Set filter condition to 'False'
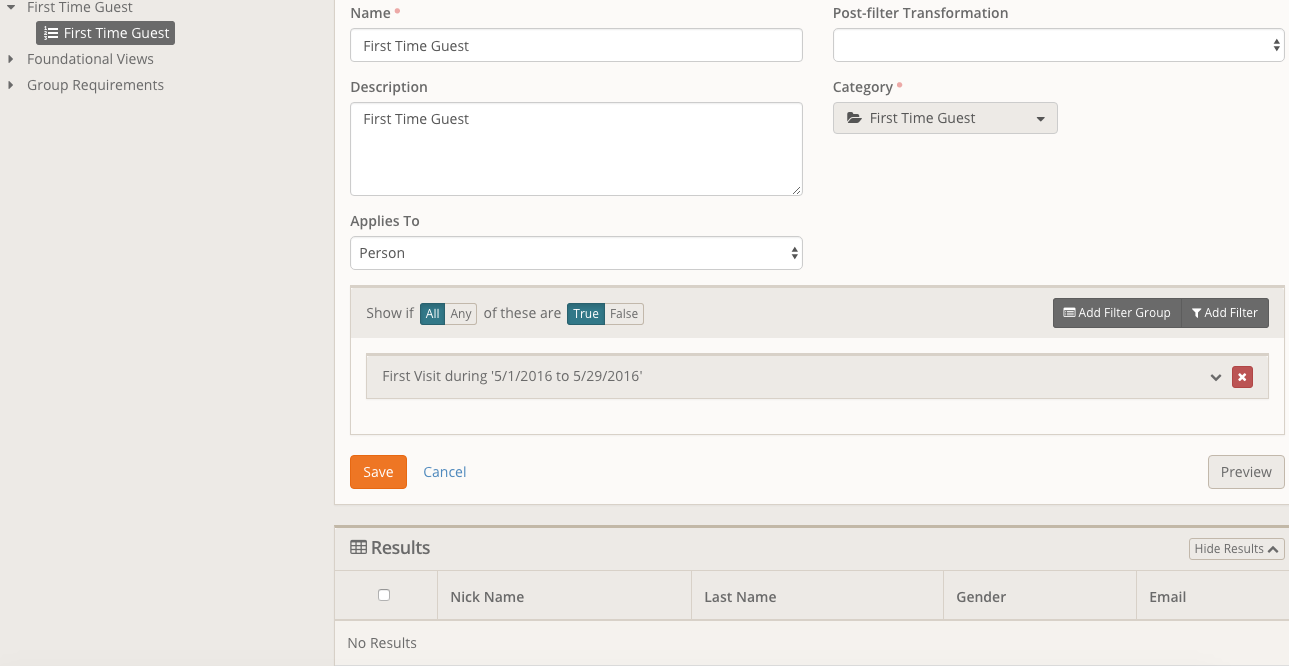 pos(624,314)
